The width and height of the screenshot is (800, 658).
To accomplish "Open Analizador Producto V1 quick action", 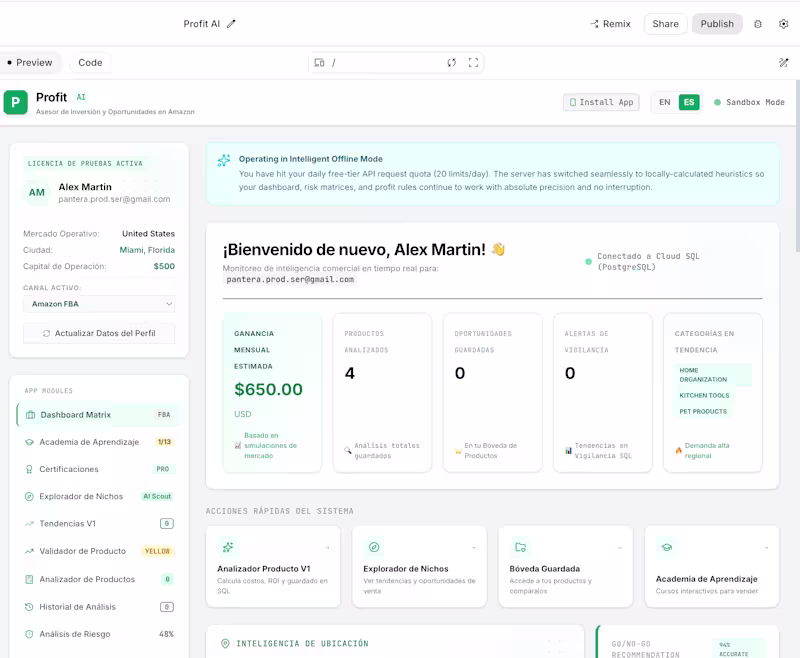I will 273,567.
